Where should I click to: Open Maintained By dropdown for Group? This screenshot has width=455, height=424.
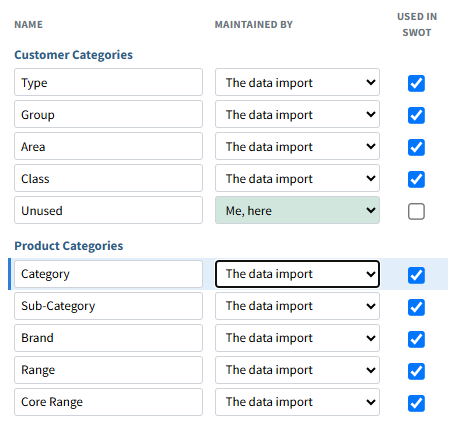point(297,114)
